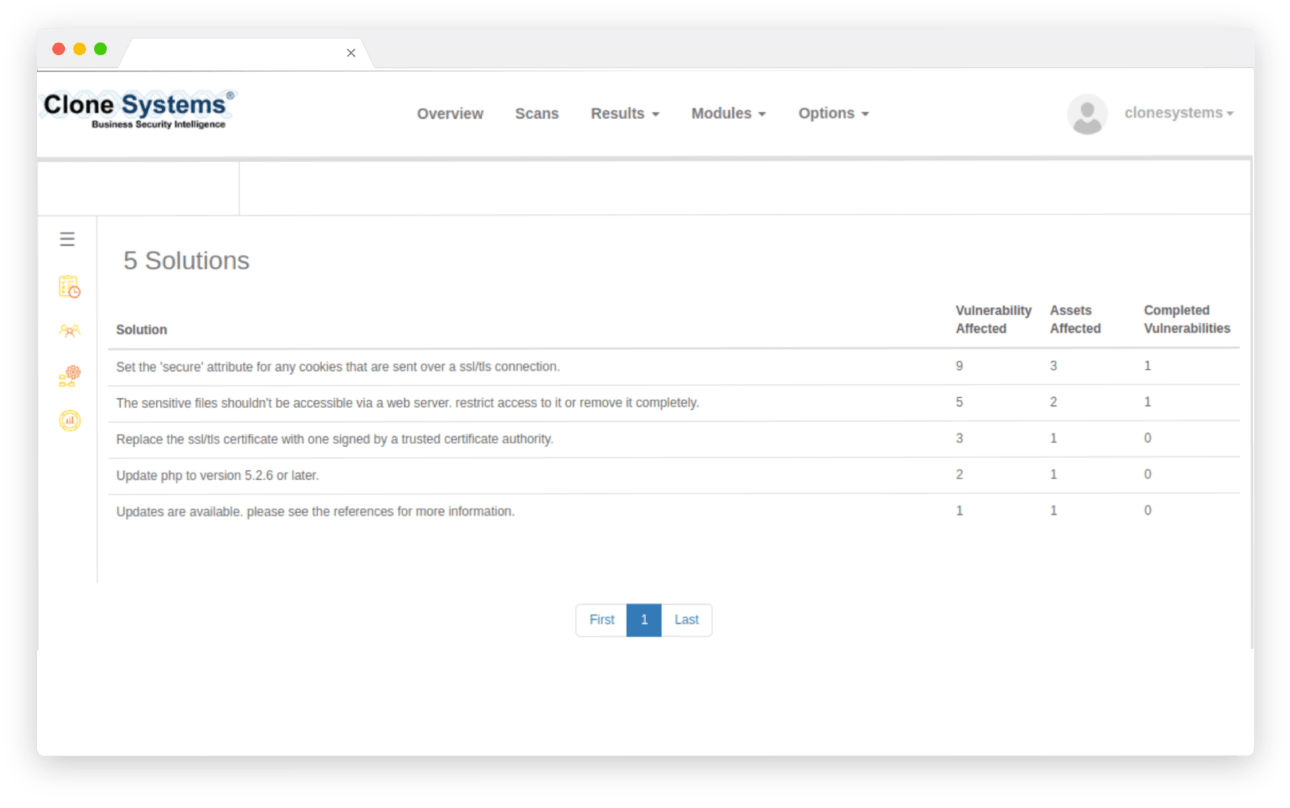Select page 1 in pagination
This screenshot has height=808, width=1290.
click(644, 620)
